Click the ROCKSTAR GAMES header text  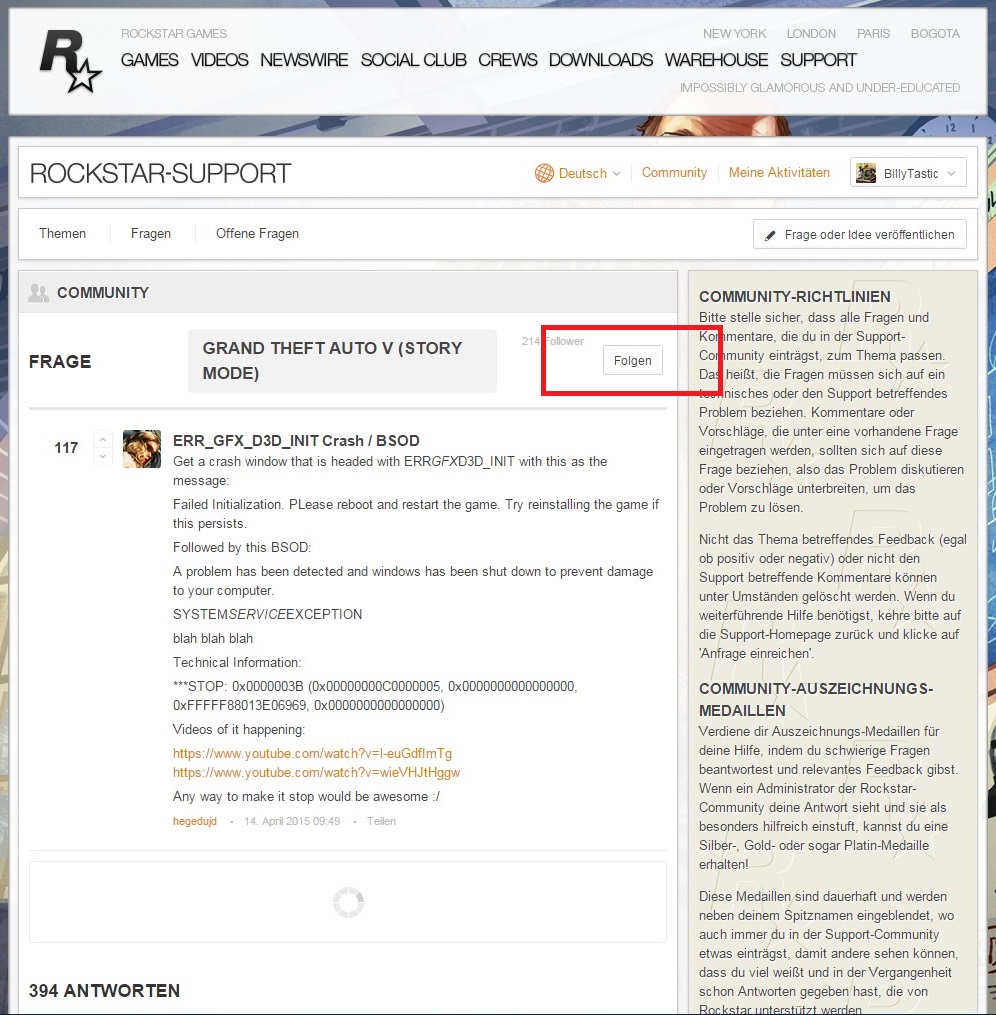[x=174, y=34]
